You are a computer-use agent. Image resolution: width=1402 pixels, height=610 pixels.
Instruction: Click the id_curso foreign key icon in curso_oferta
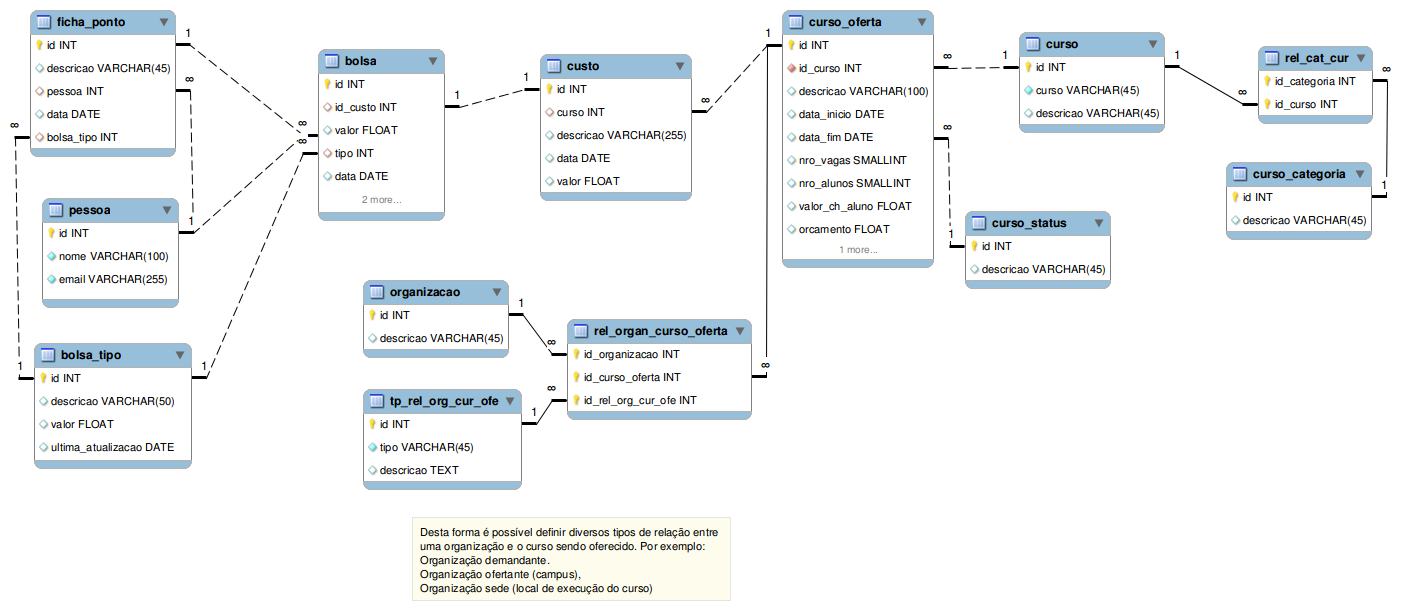[791, 68]
